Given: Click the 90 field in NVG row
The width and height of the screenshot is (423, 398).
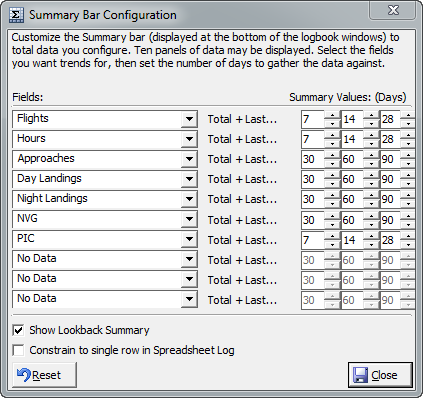Looking at the screenshot, I should pos(390,220).
